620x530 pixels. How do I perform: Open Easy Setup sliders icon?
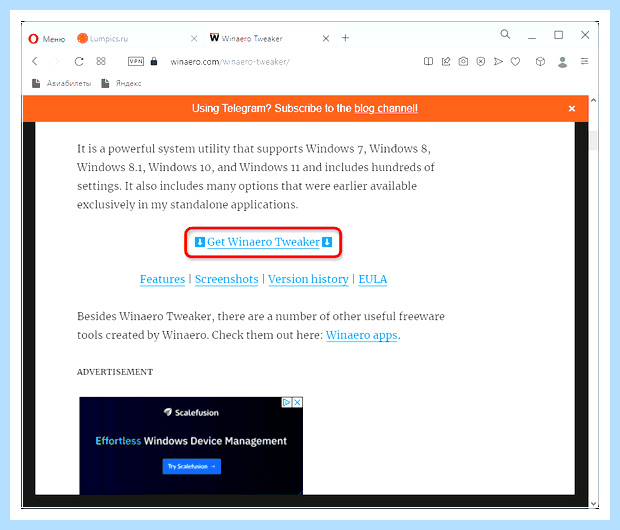pos(584,61)
